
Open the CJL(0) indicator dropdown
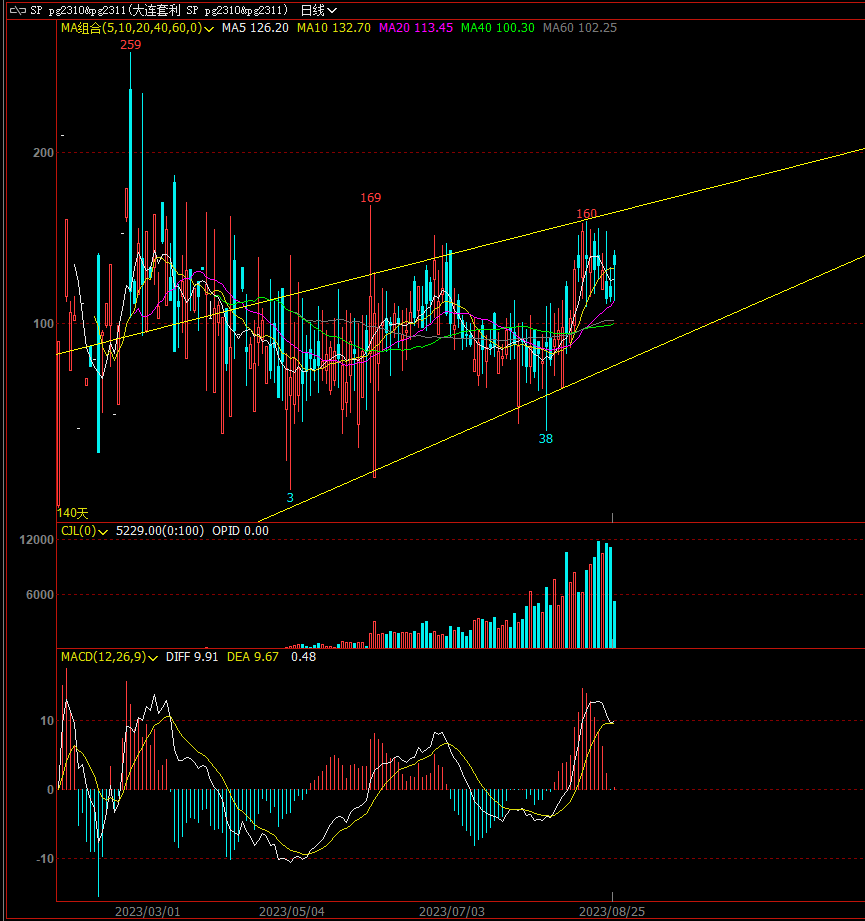point(103,532)
